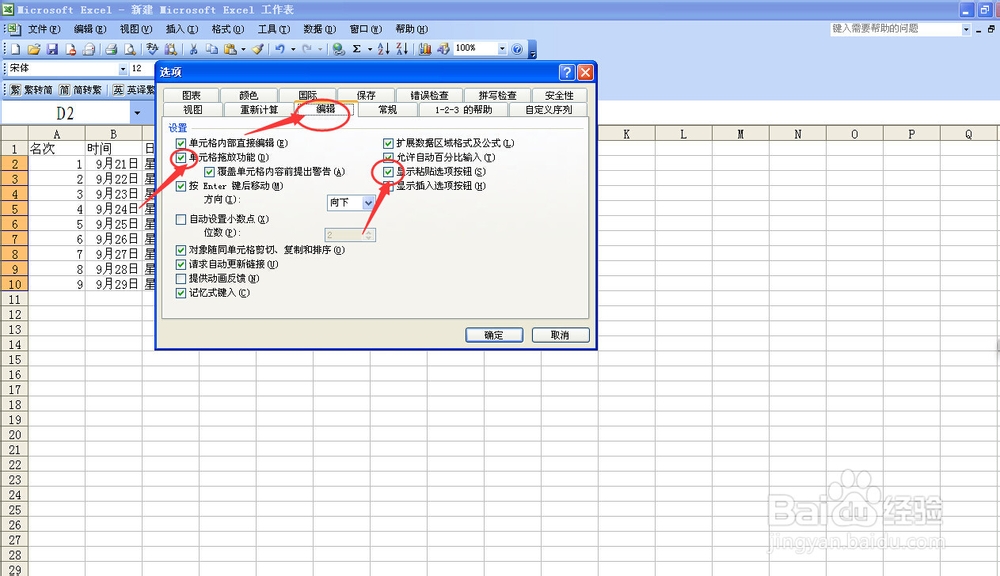Screen dimensions: 1000x576
Task: Click the 英译繁 translation button
Action: [133, 90]
